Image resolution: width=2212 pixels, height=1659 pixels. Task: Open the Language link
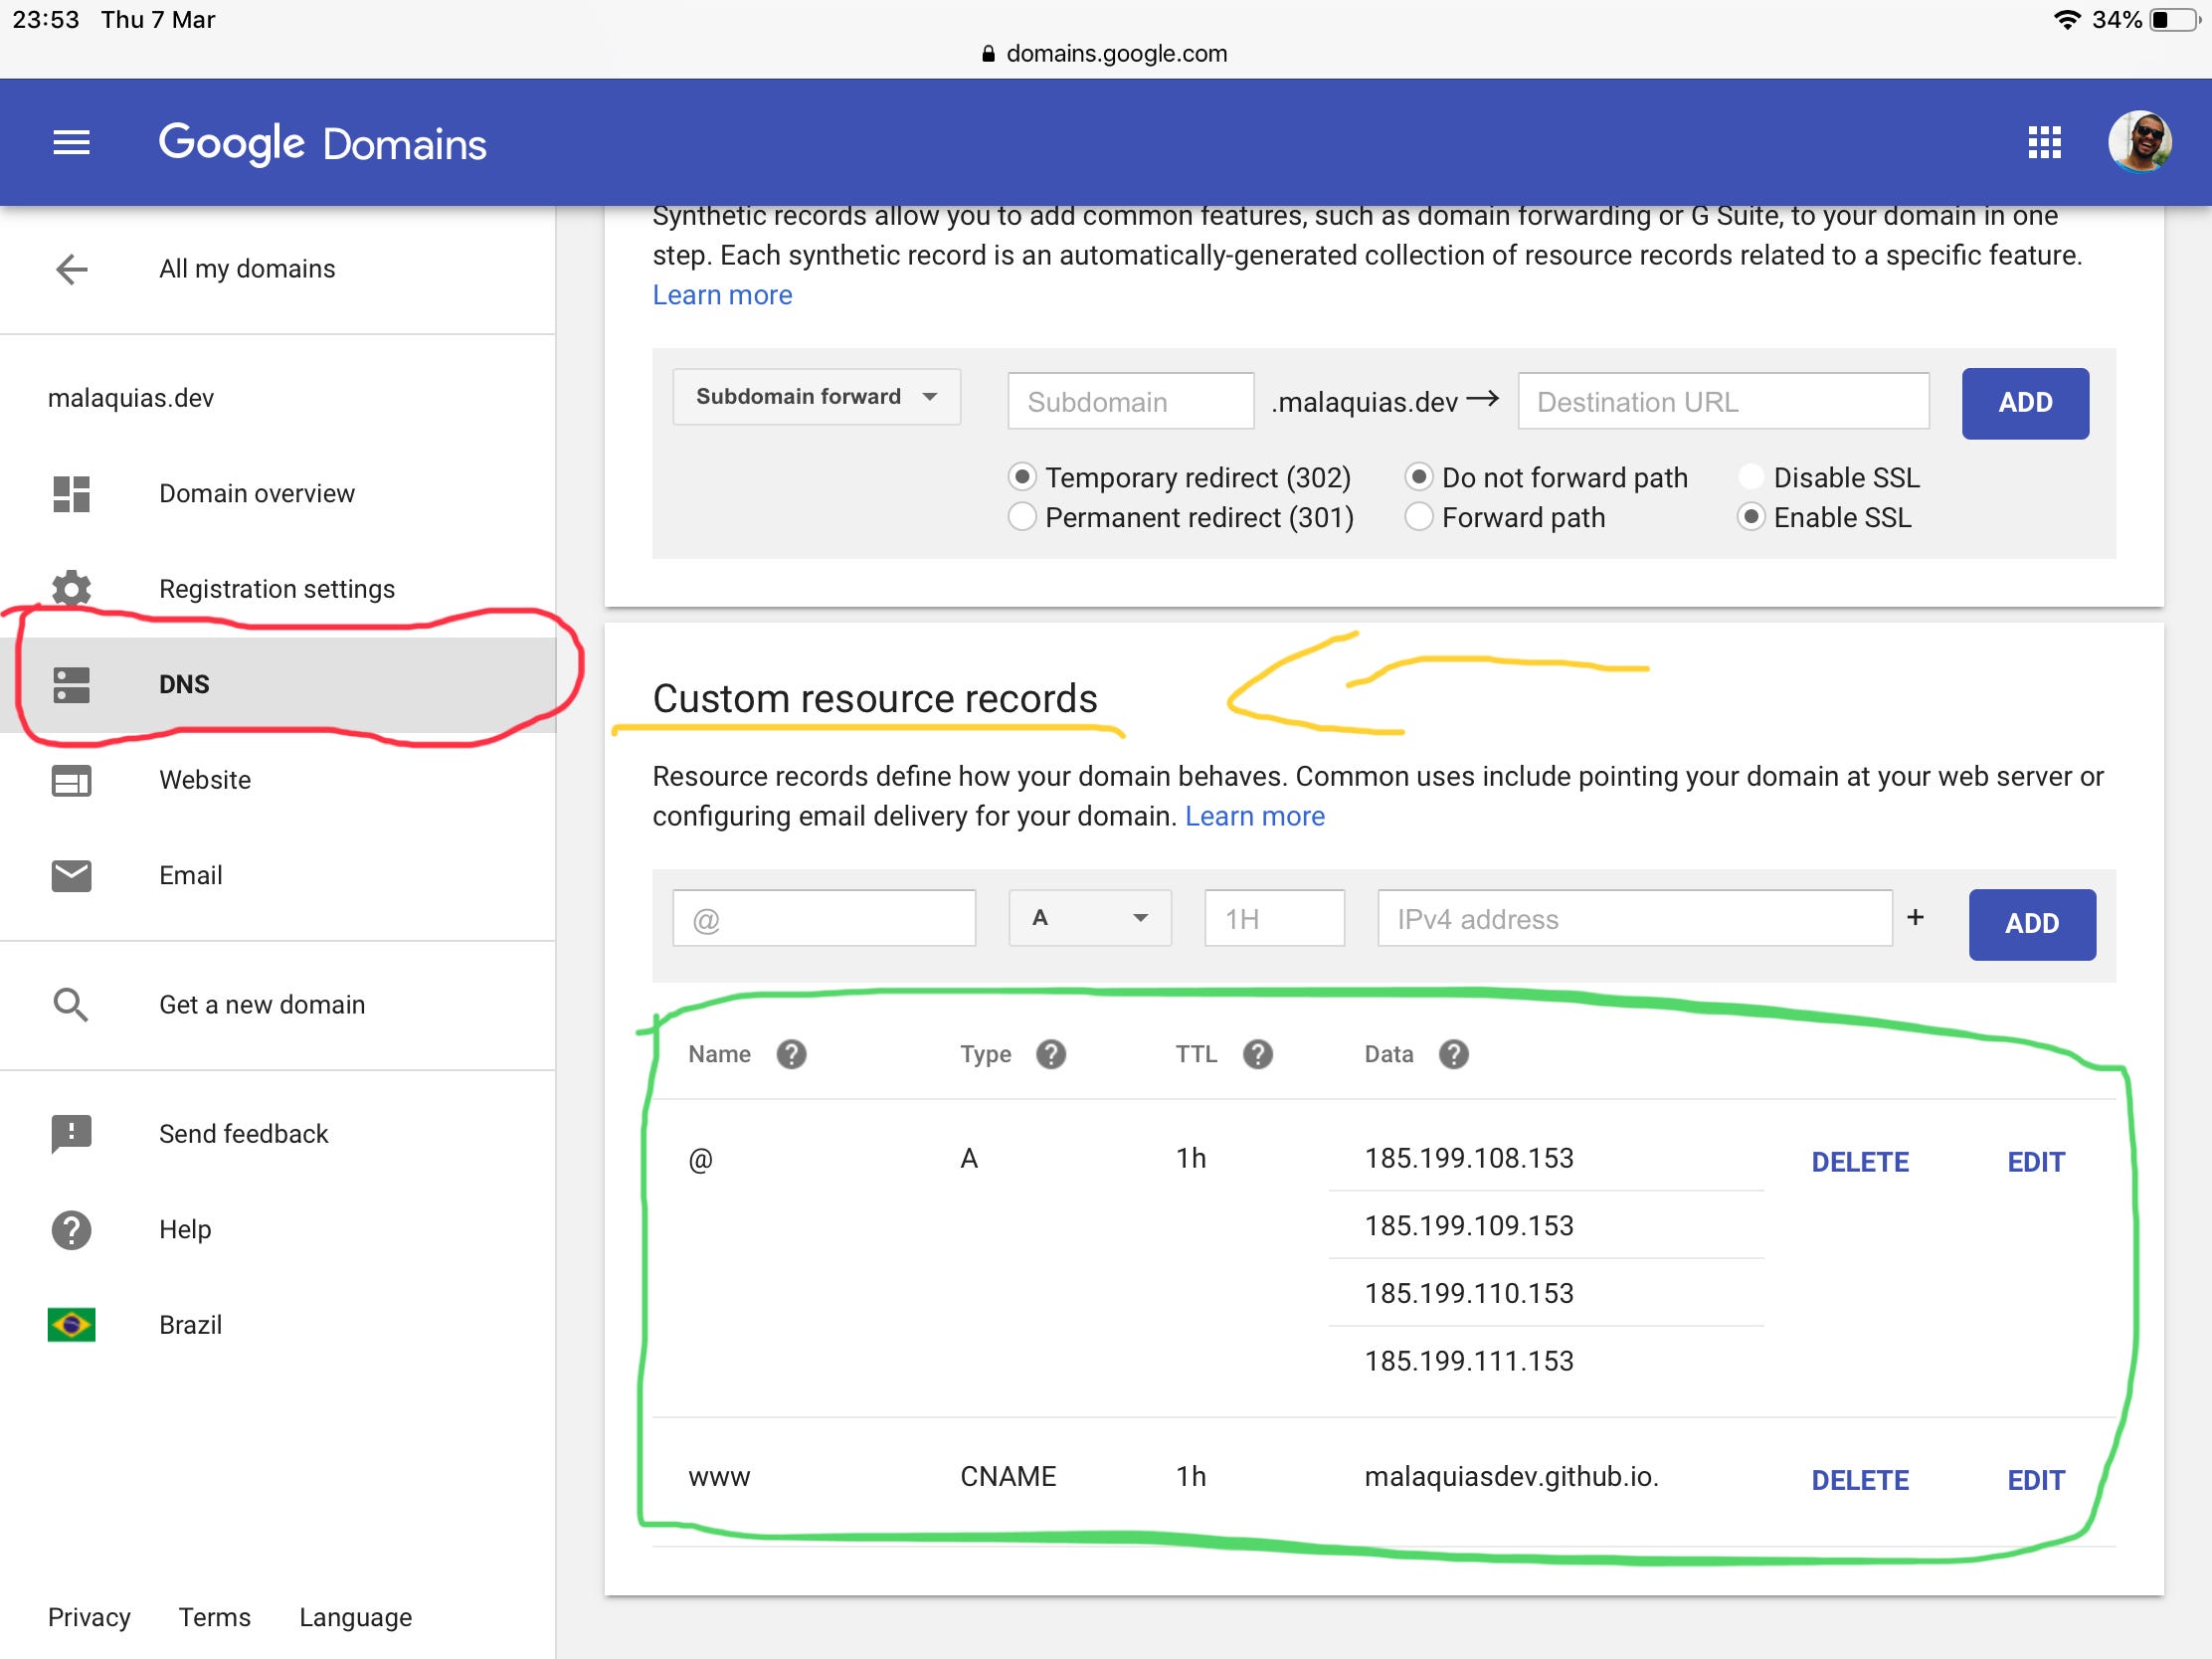point(355,1617)
